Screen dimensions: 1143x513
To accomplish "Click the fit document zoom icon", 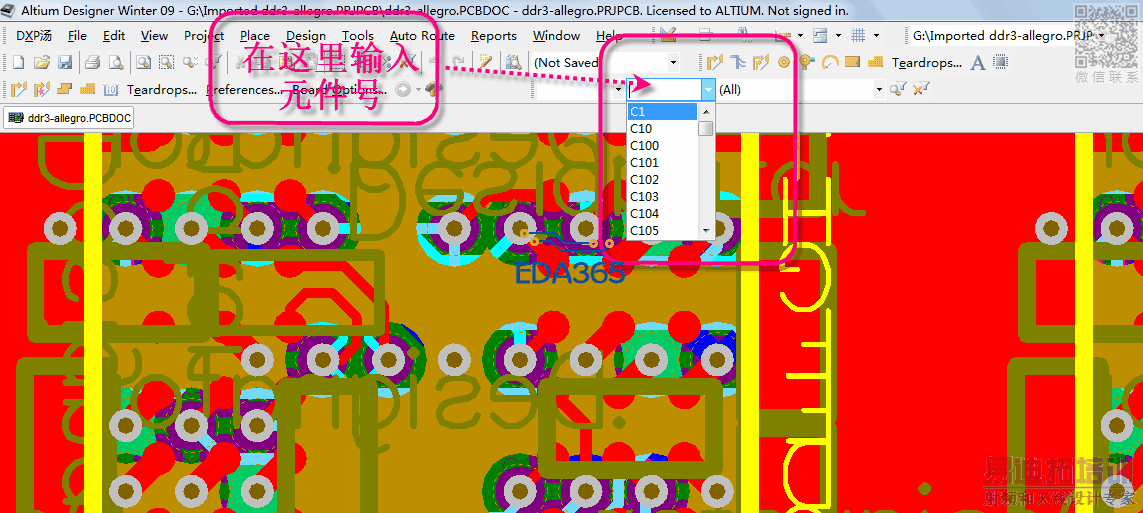I will (x=144, y=63).
